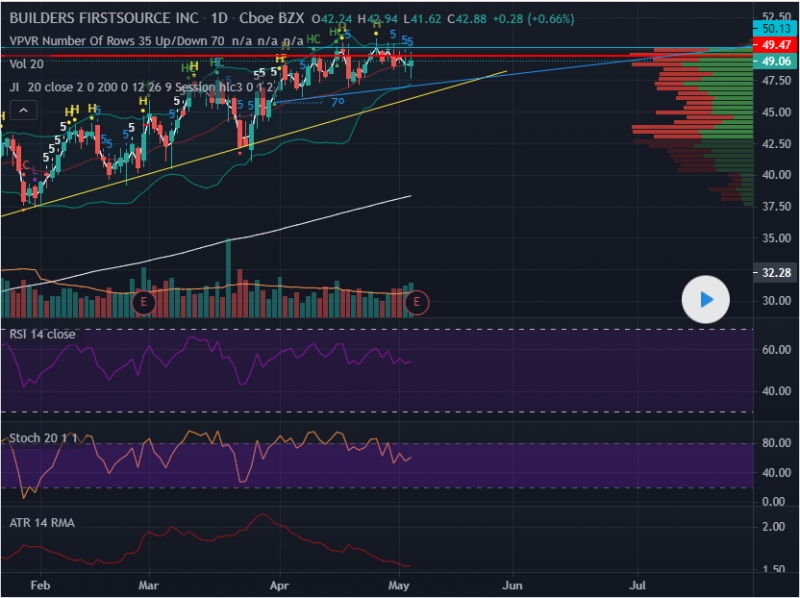Select the RSI 14 close pane label

pos(44,334)
